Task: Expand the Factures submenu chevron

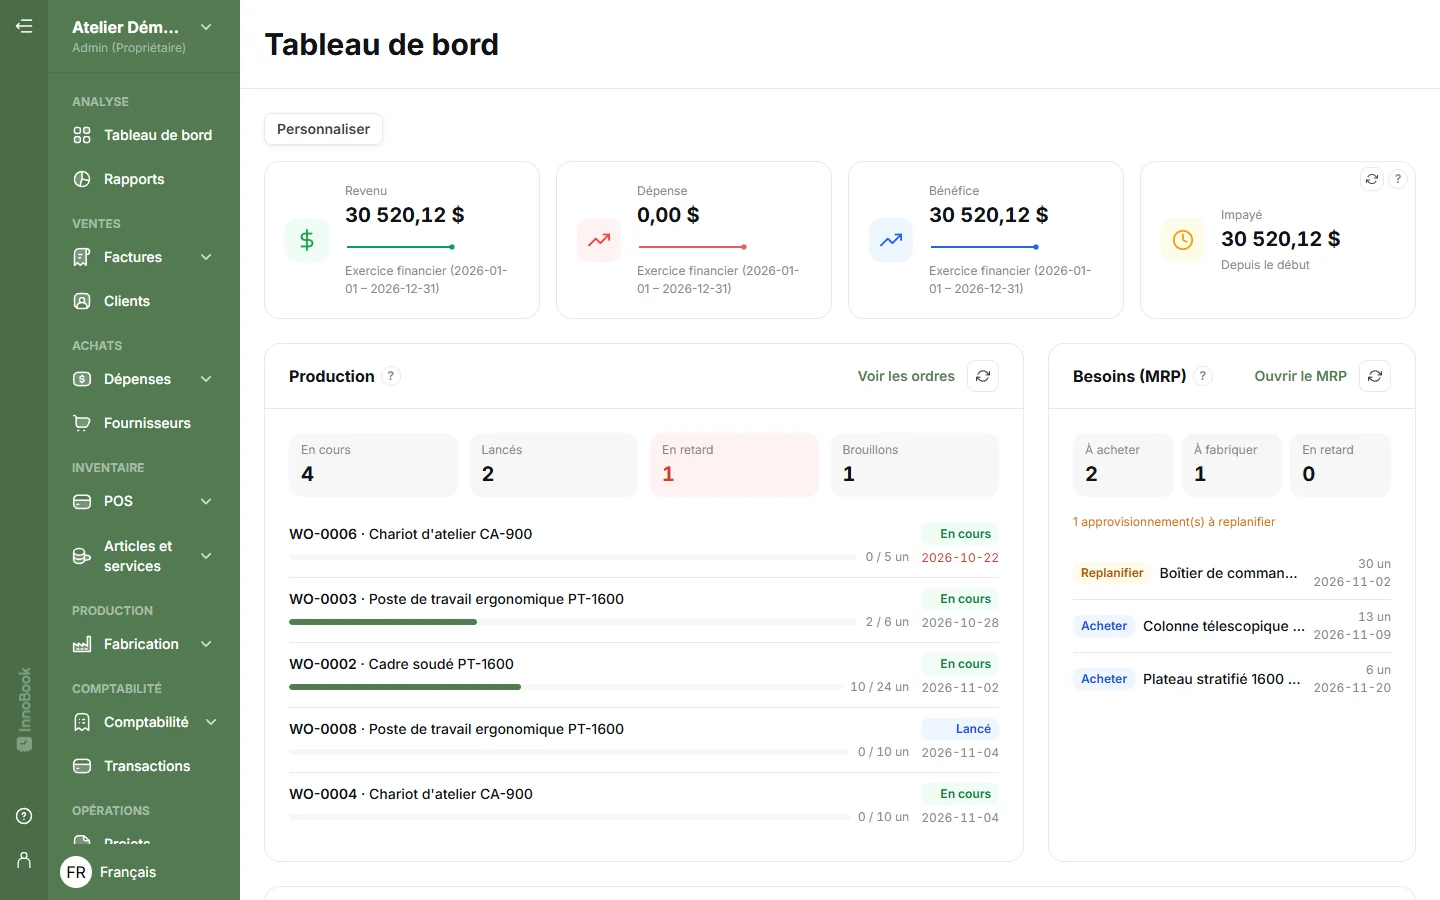Action: point(206,257)
